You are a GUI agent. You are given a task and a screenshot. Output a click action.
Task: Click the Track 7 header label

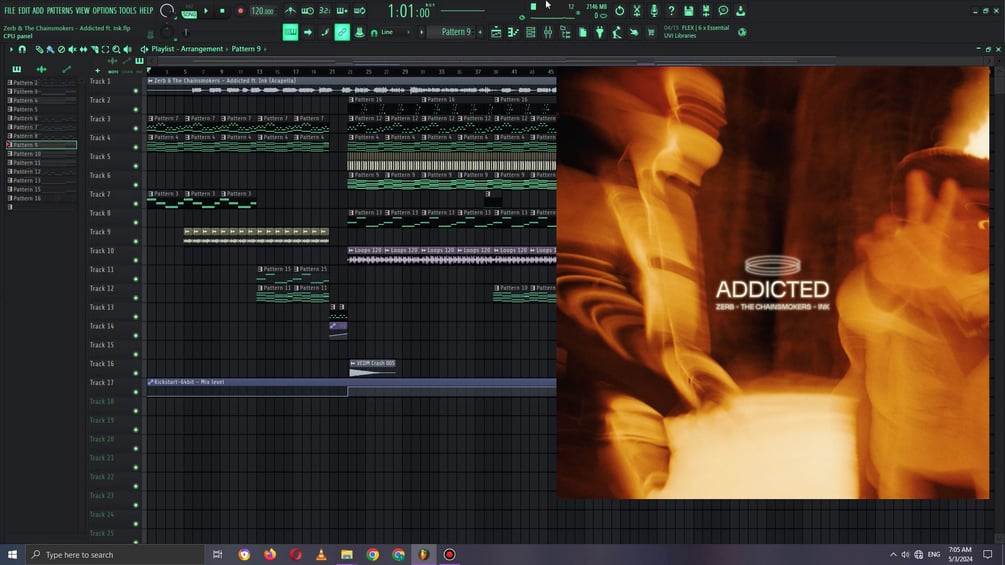pyautogui.click(x=100, y=194)
